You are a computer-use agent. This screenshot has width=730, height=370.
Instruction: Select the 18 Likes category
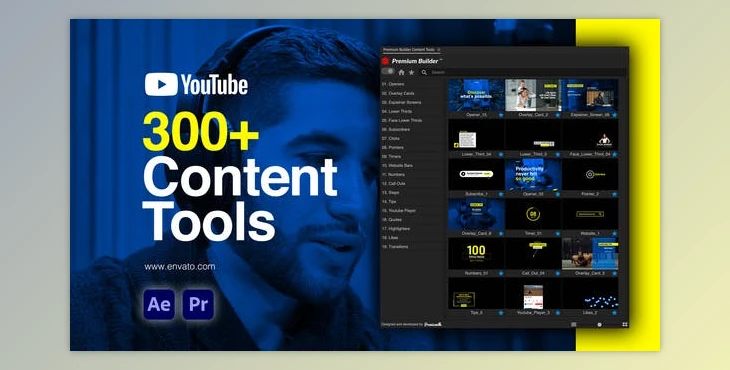click(x=390, y=238)
